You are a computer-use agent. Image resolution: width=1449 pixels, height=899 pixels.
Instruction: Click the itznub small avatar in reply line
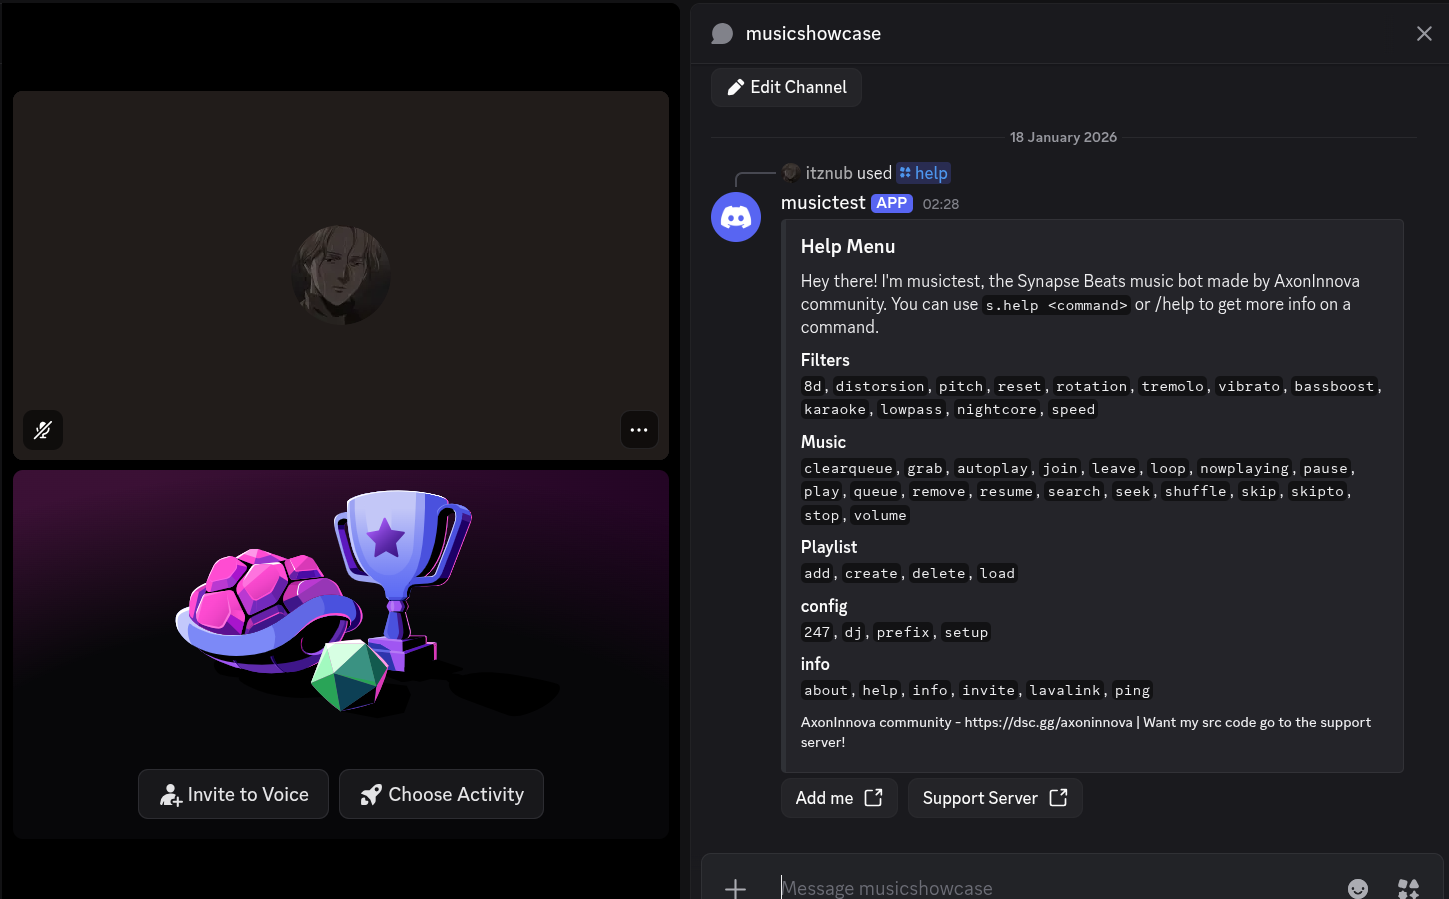790,173
